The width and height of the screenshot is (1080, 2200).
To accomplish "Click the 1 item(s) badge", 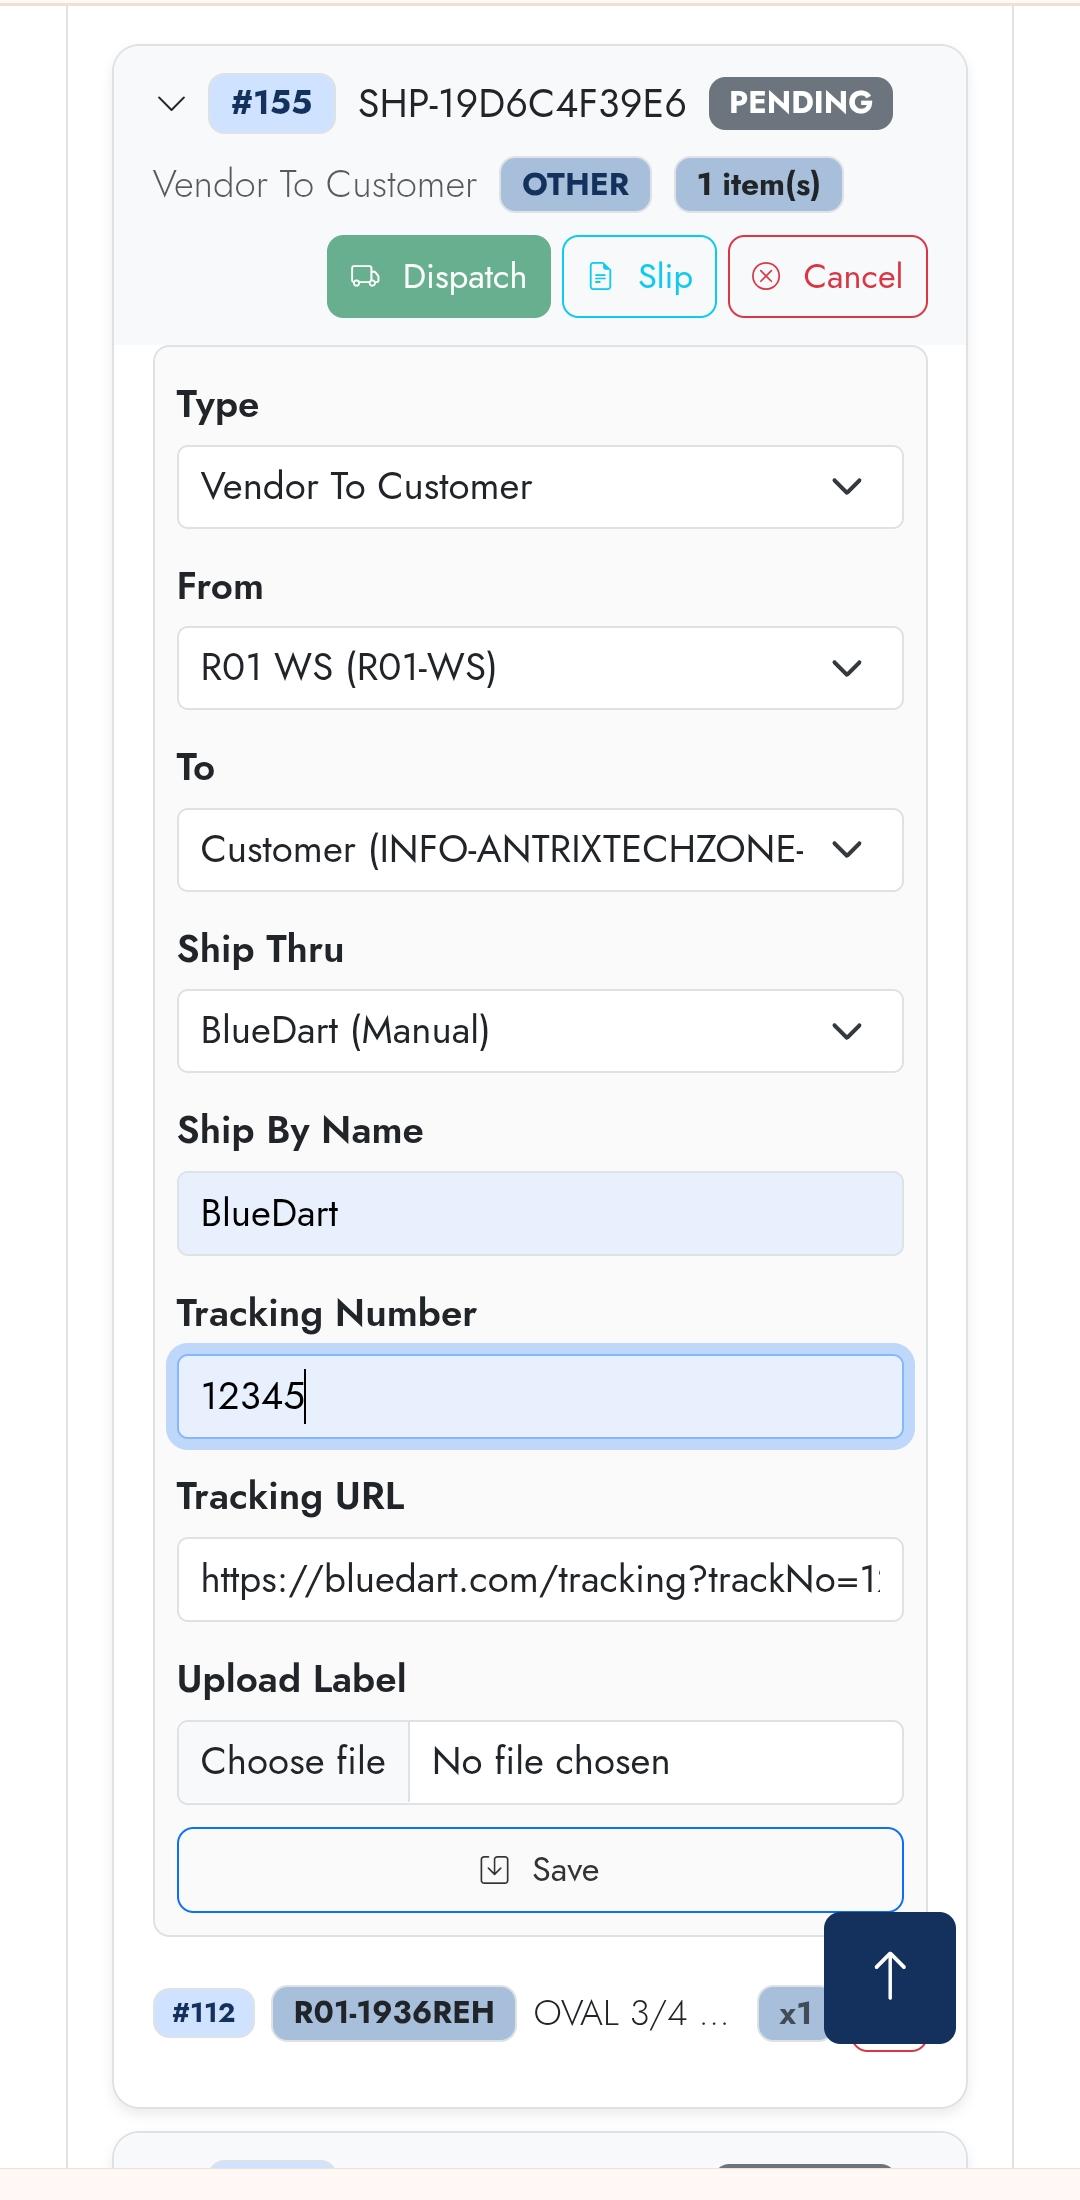I will (x=758, y=184).
